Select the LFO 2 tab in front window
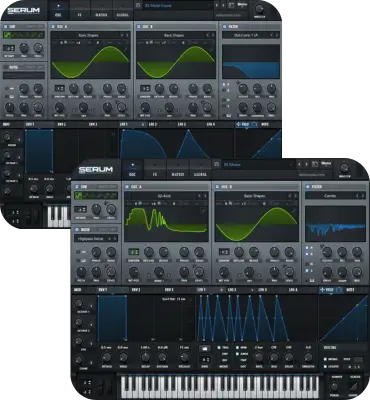This screenshot has height=400, width=370. 232,290
